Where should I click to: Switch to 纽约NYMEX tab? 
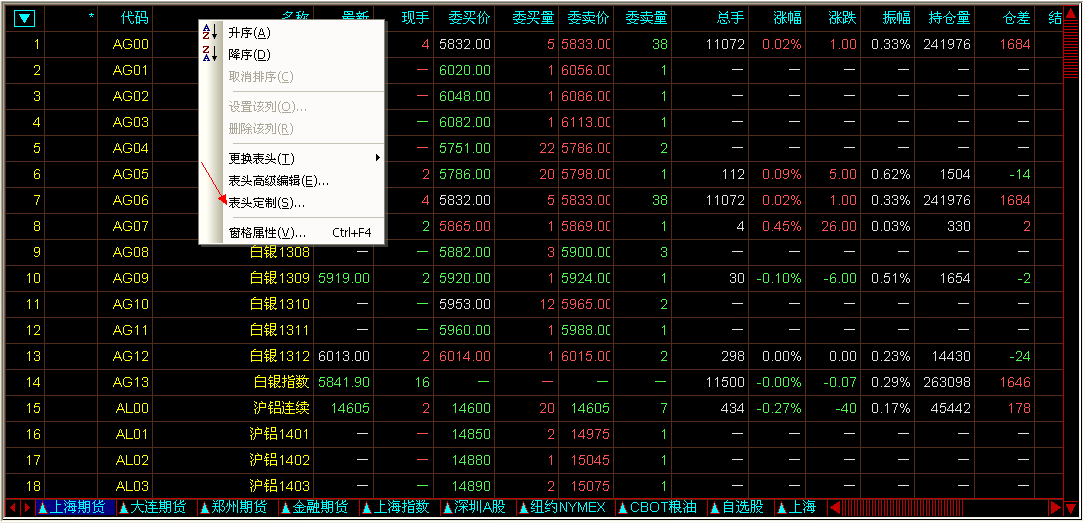coord(565,508)
